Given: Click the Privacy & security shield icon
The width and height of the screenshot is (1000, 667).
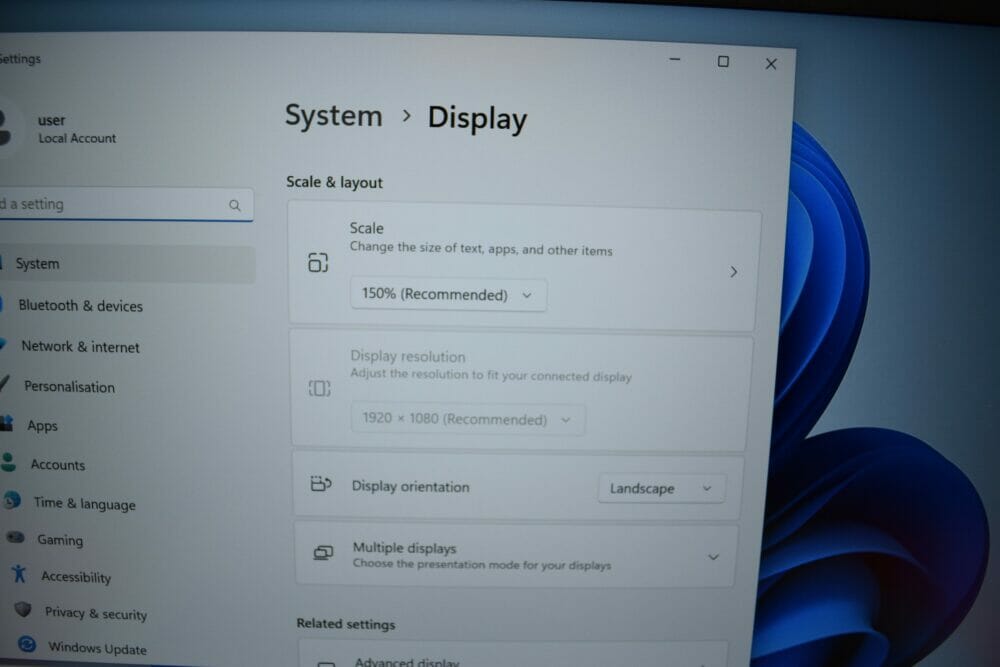Looking at the screenshot, I should pos(23,609).
